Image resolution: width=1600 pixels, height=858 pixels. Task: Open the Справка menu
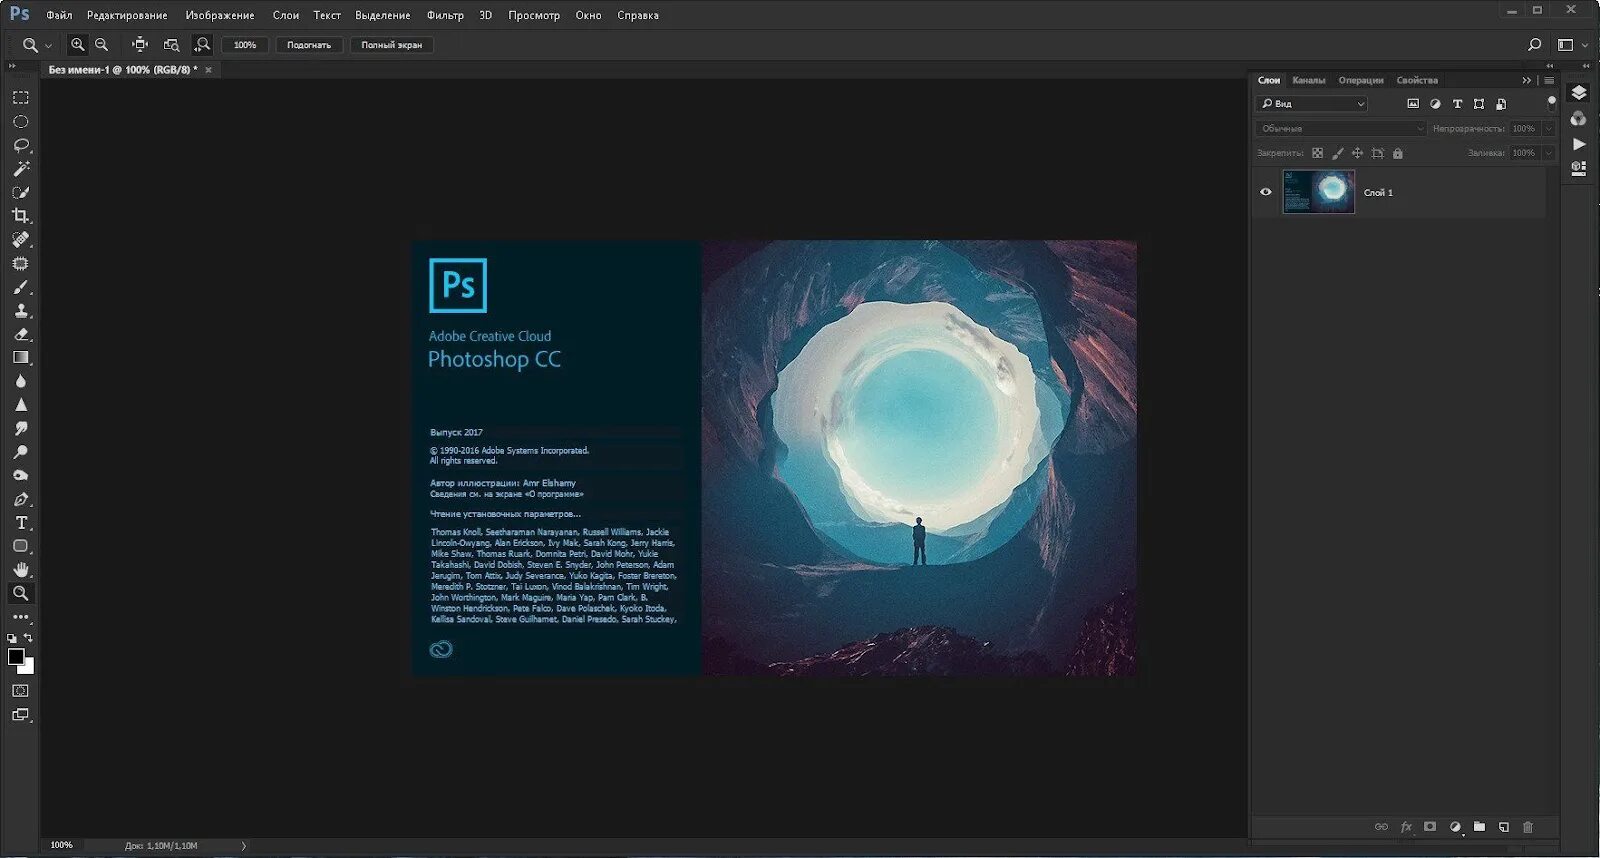(x=638, y=15)
